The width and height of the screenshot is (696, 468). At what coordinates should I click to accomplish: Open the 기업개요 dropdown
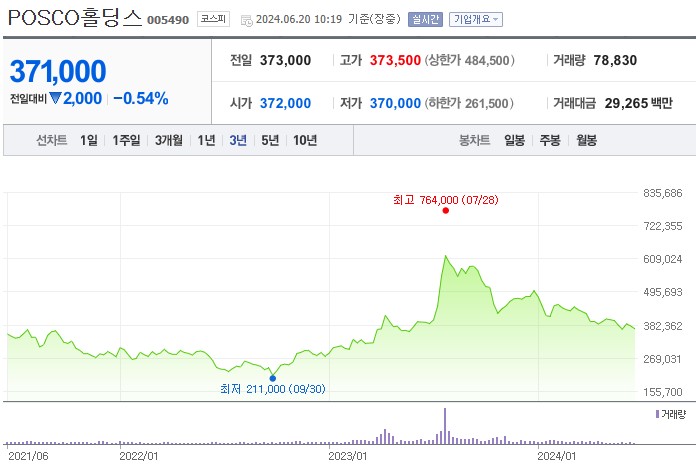[x=476, y=20]
